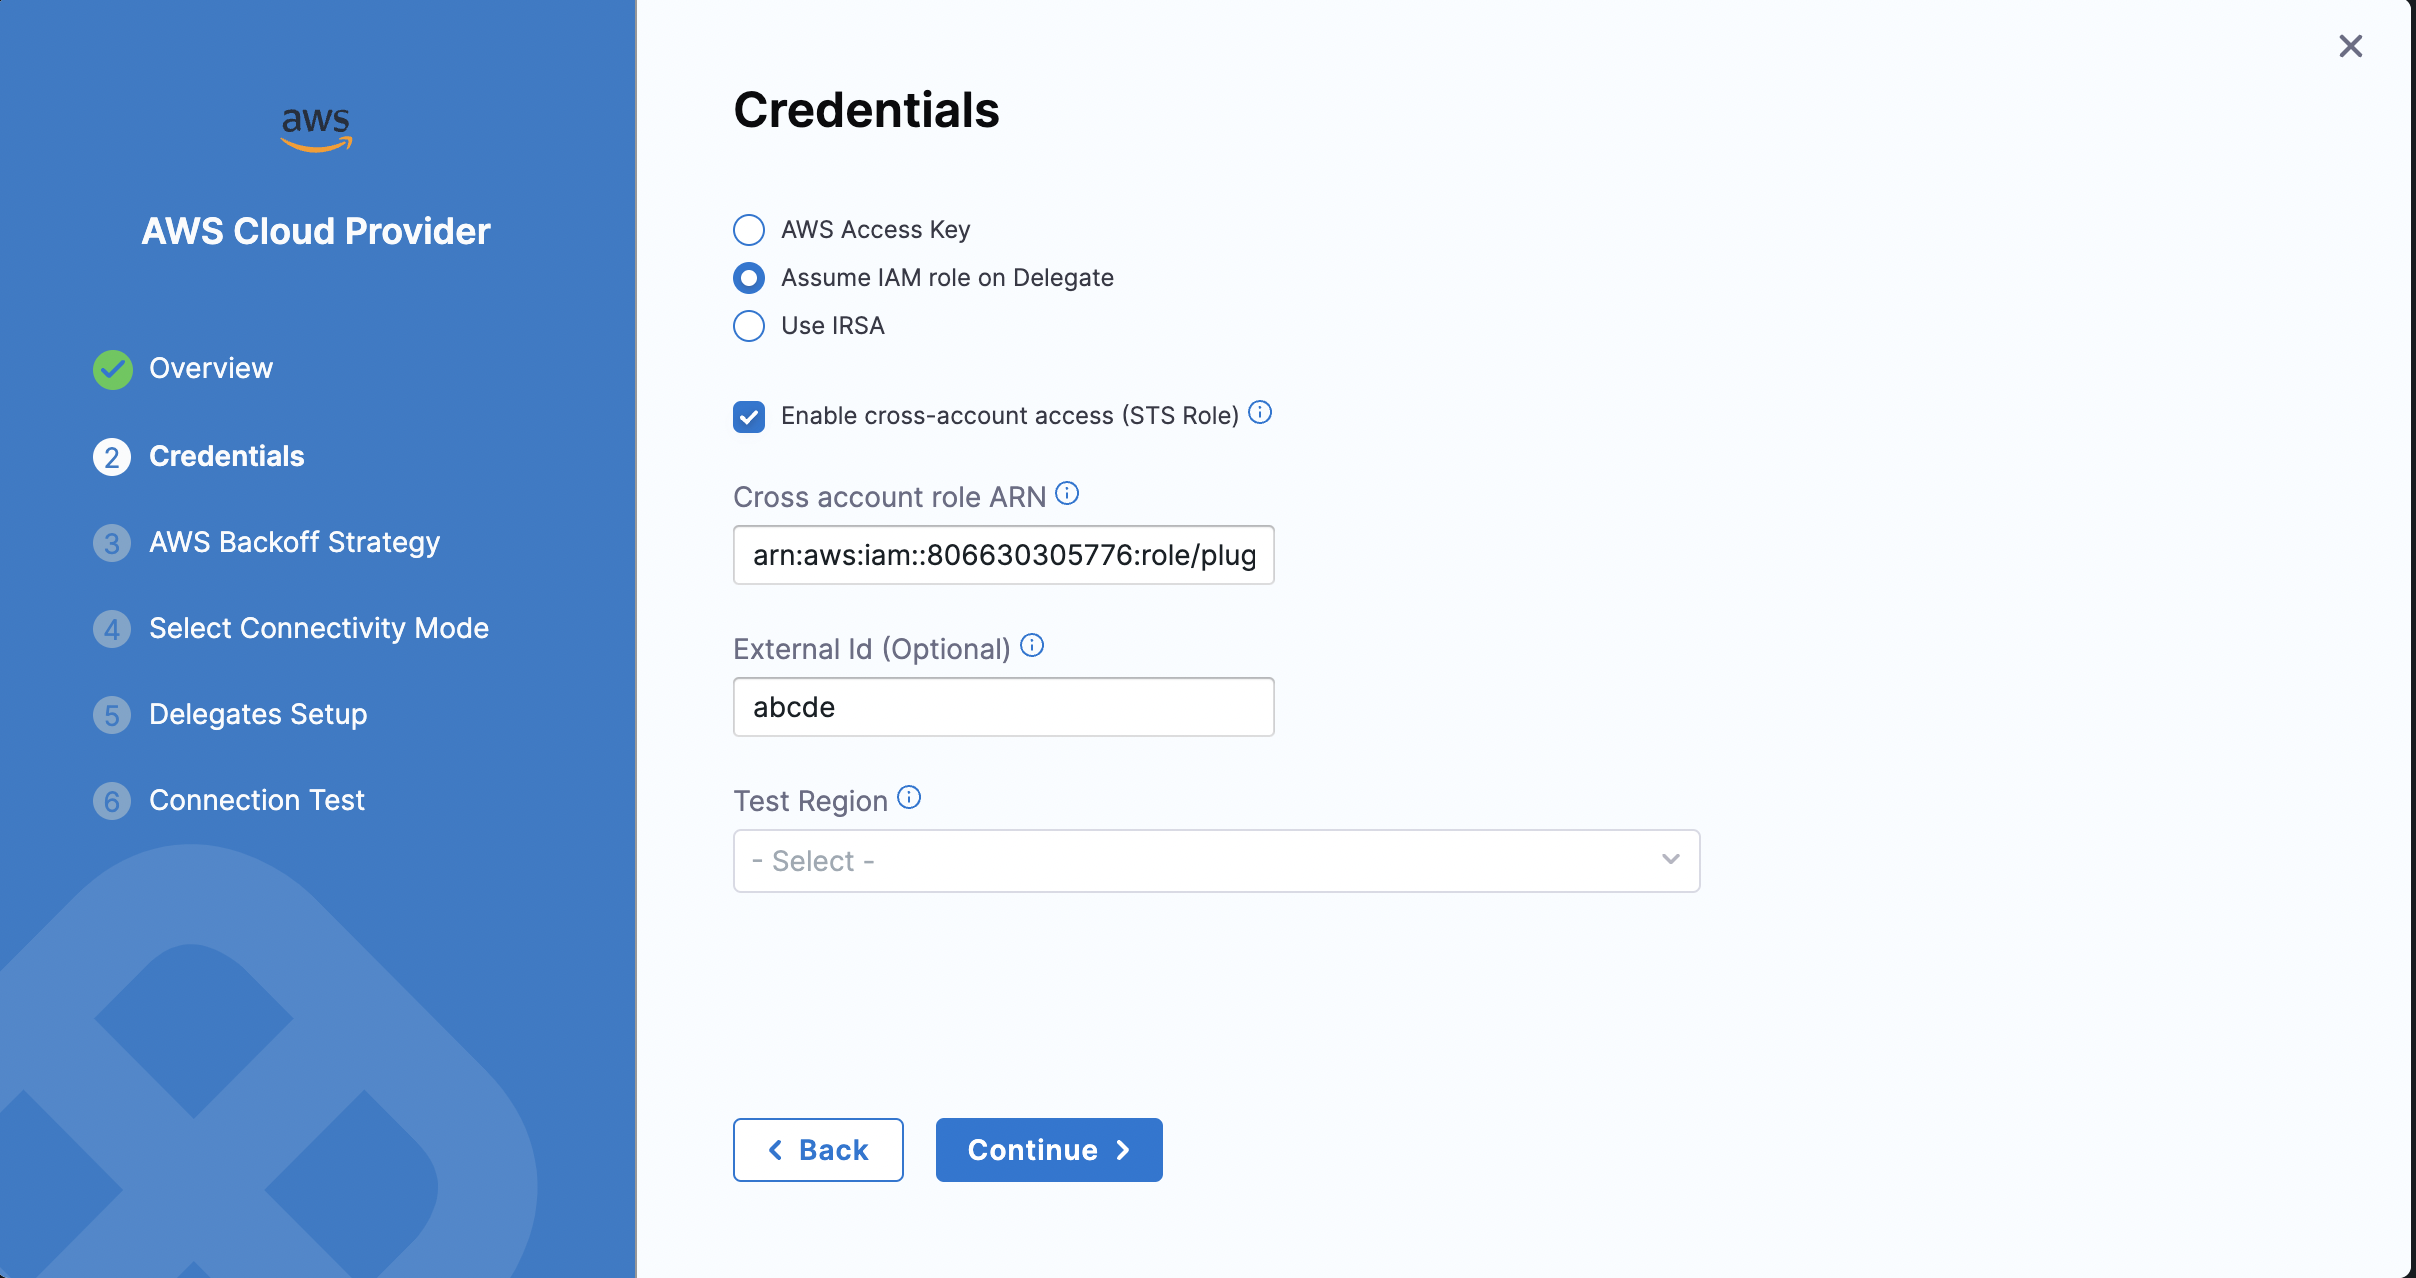Jump to Connection Test step
Screen dimensions: 2416x1278
coord(256,800)
